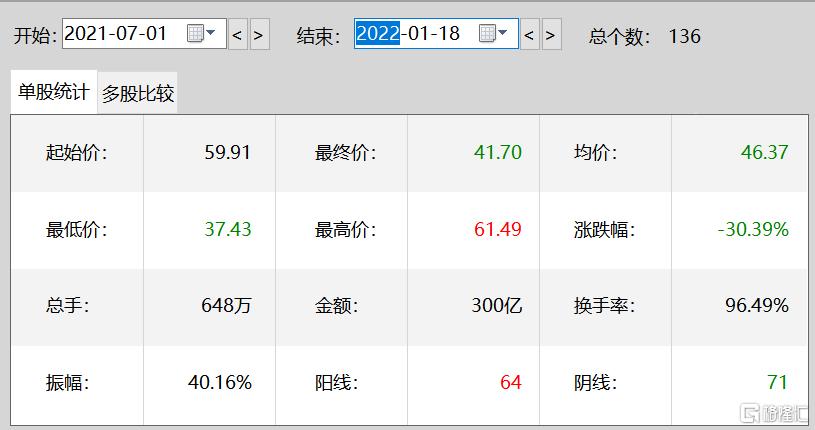Click the 最高价 value 61.49
This screenshot has height=430, width=815.
(x=497, y=229)
